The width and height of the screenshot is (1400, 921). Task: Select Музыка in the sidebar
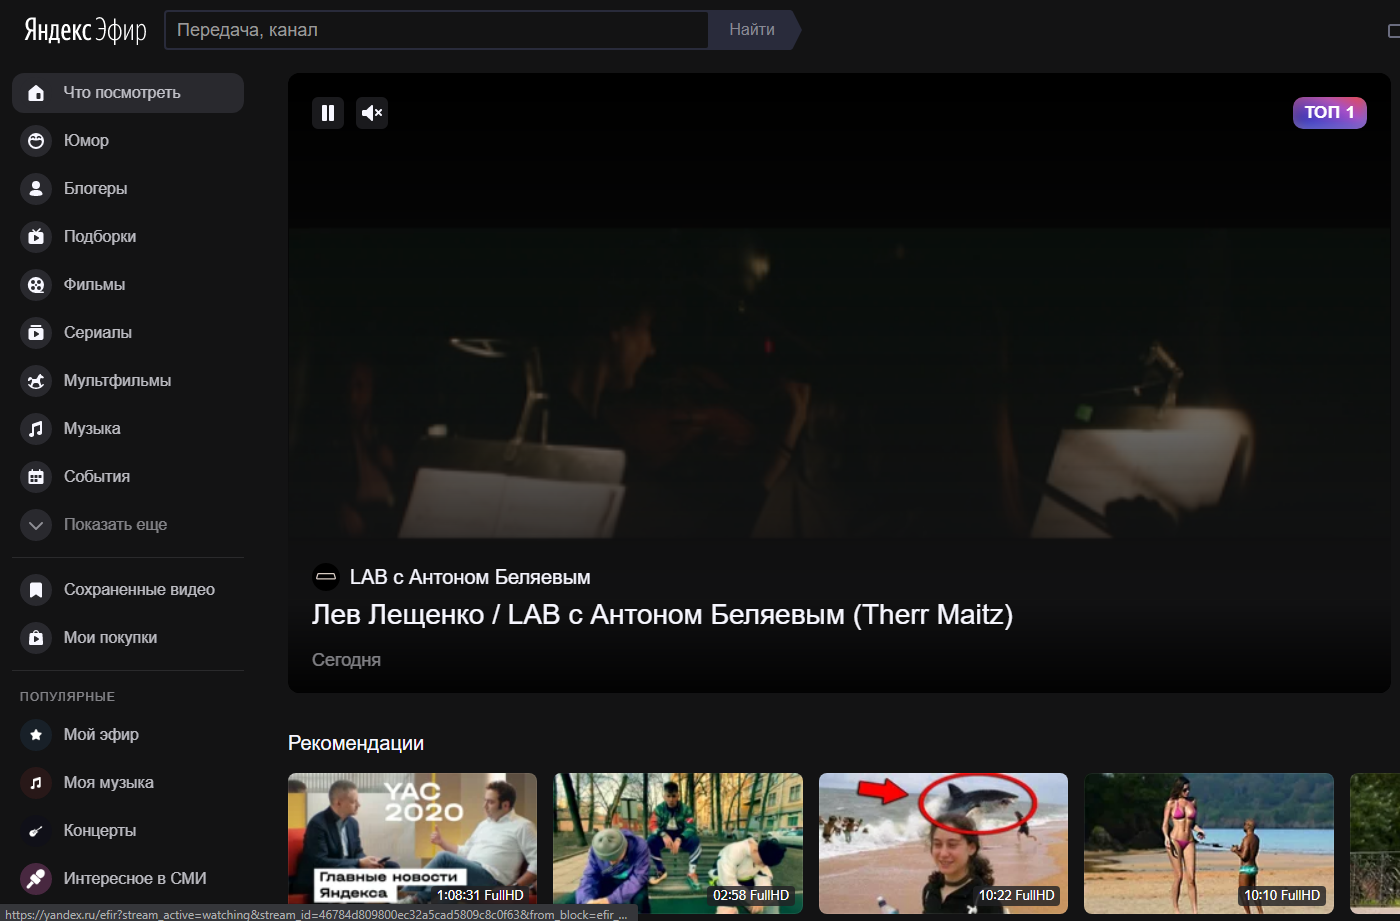coord(128,429)
